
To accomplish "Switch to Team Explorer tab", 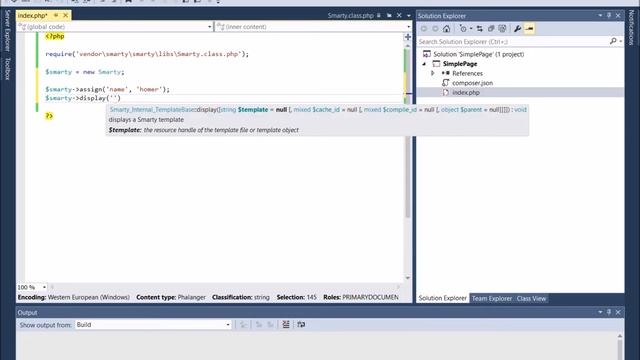I will [492, 298].
